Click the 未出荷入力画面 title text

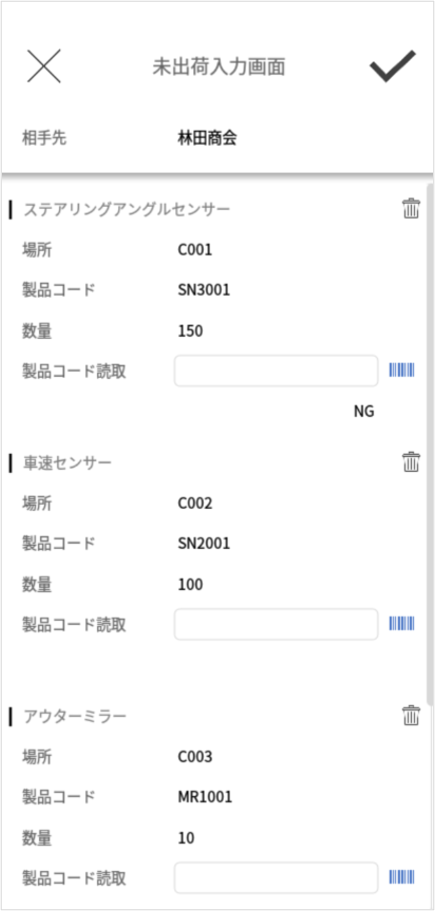click(218, 67)
